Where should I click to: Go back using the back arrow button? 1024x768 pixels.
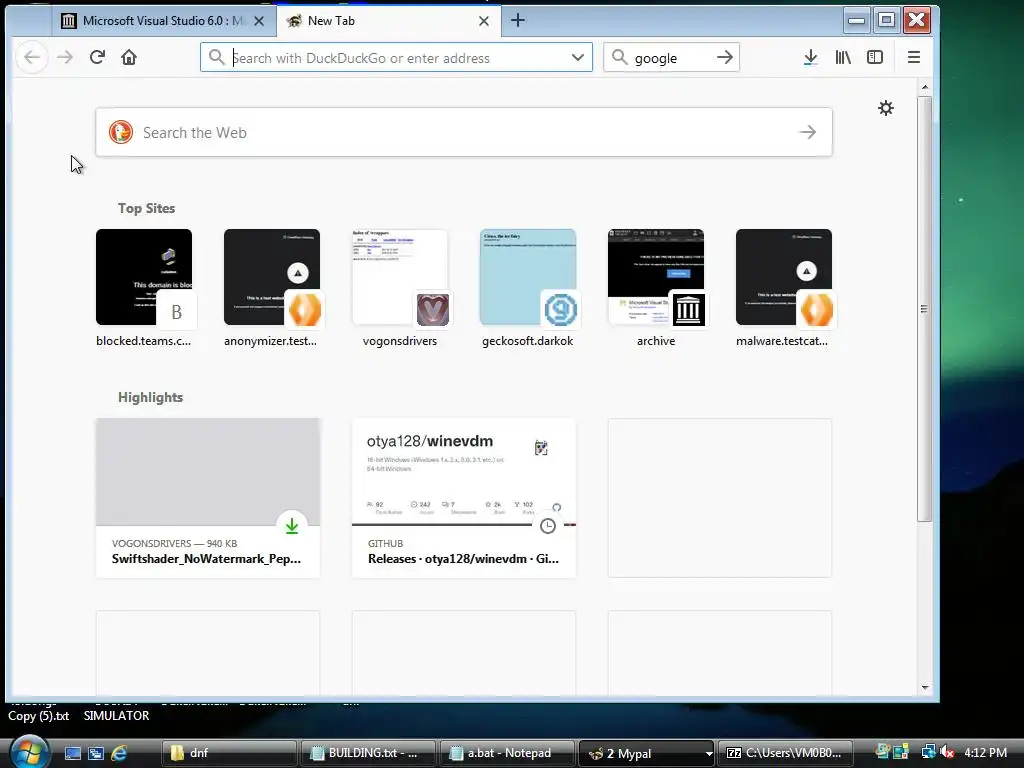tap(32, 57)
